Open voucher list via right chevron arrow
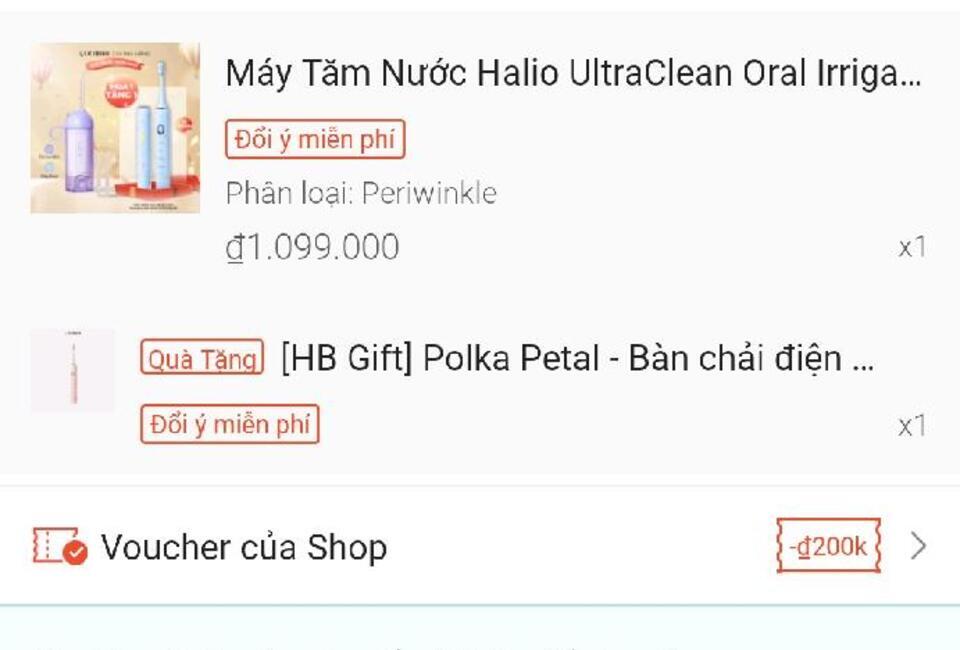Screen dimensions: 960x650 918,546
